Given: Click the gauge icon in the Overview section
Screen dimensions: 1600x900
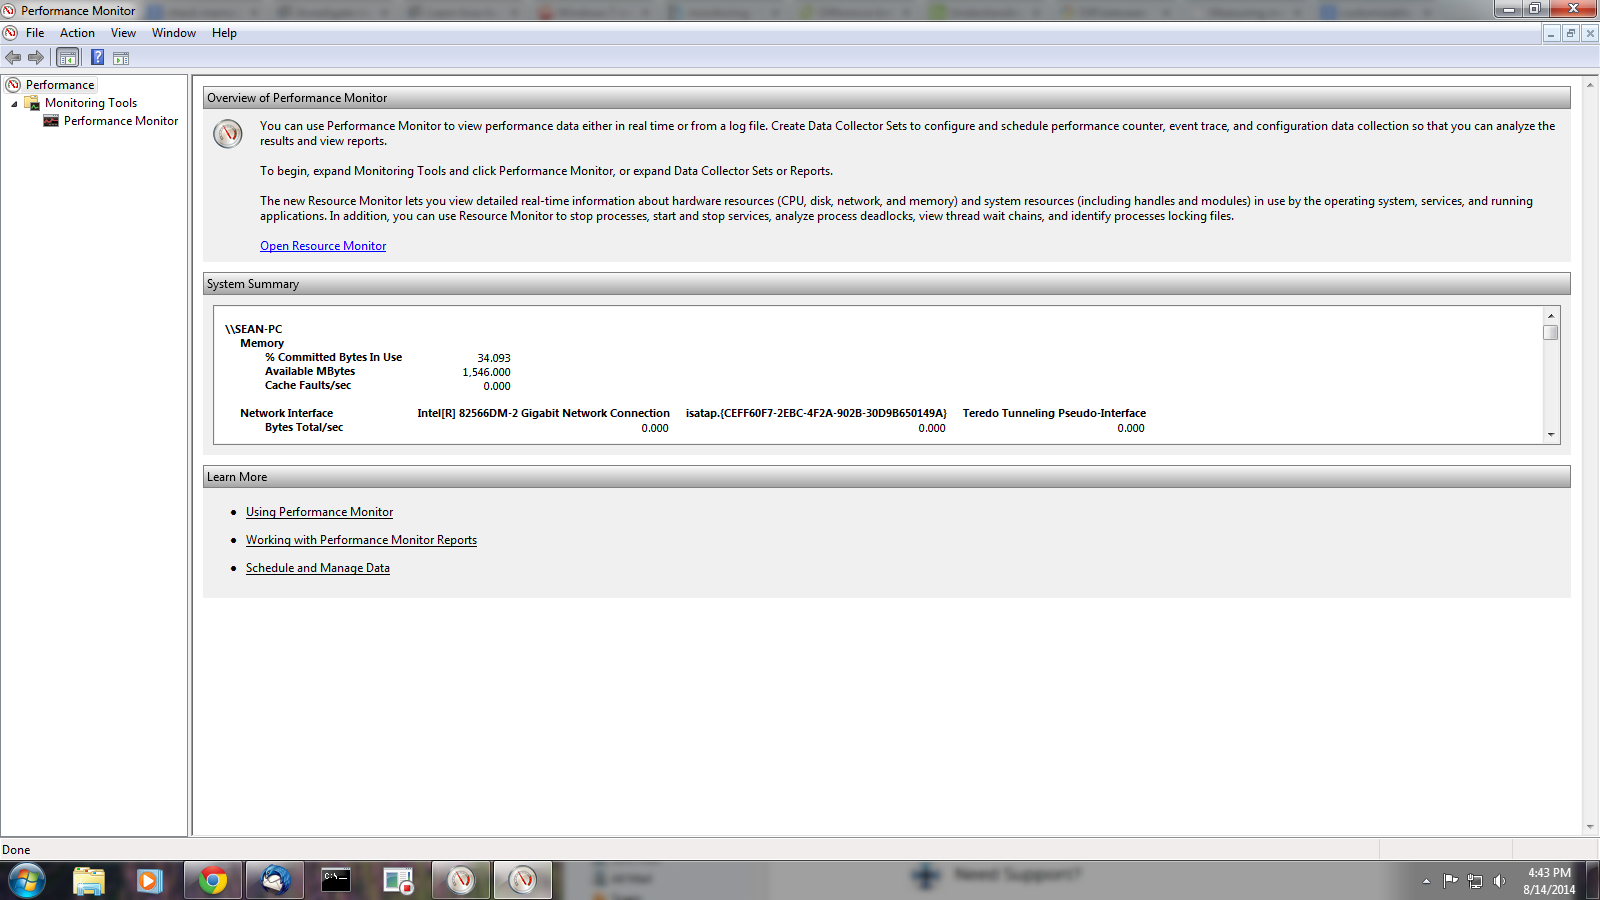Looking at the screenshot, I should pyautogui.click(x=228, y=133).
